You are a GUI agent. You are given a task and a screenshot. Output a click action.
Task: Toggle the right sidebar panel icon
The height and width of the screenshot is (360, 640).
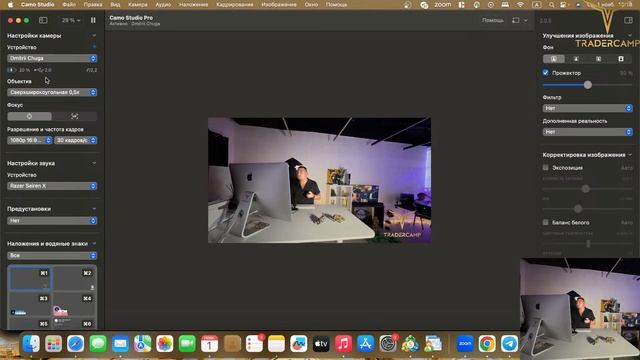click(x=628, y=20)
